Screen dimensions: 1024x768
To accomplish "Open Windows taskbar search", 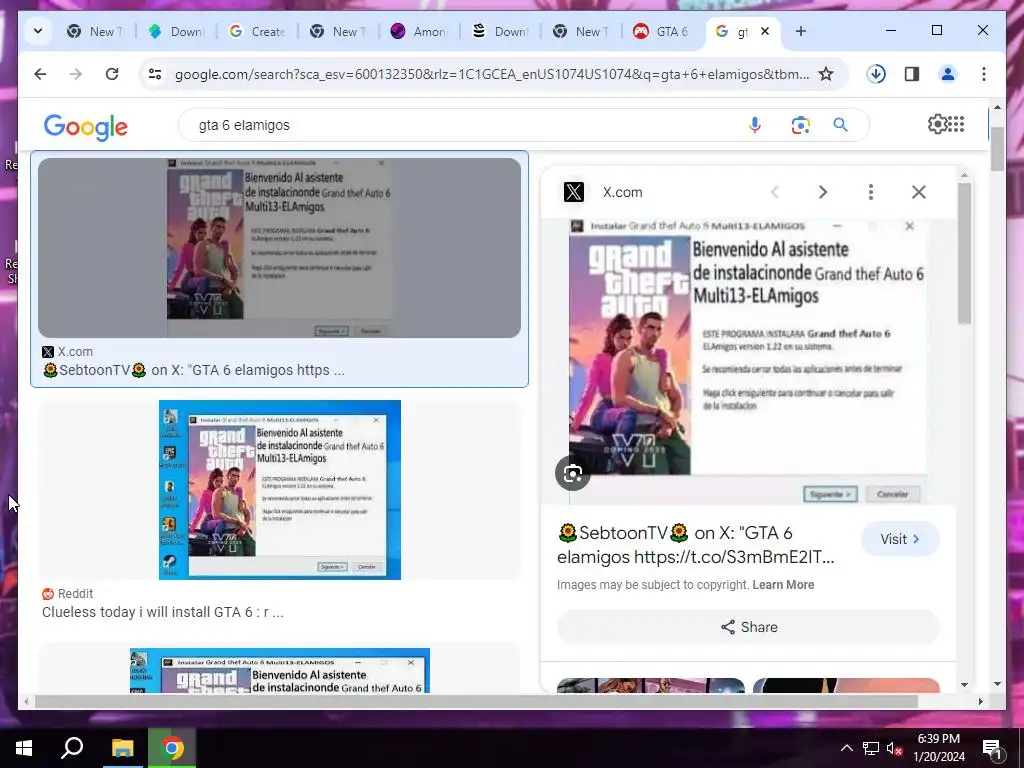I will (72, 748).
